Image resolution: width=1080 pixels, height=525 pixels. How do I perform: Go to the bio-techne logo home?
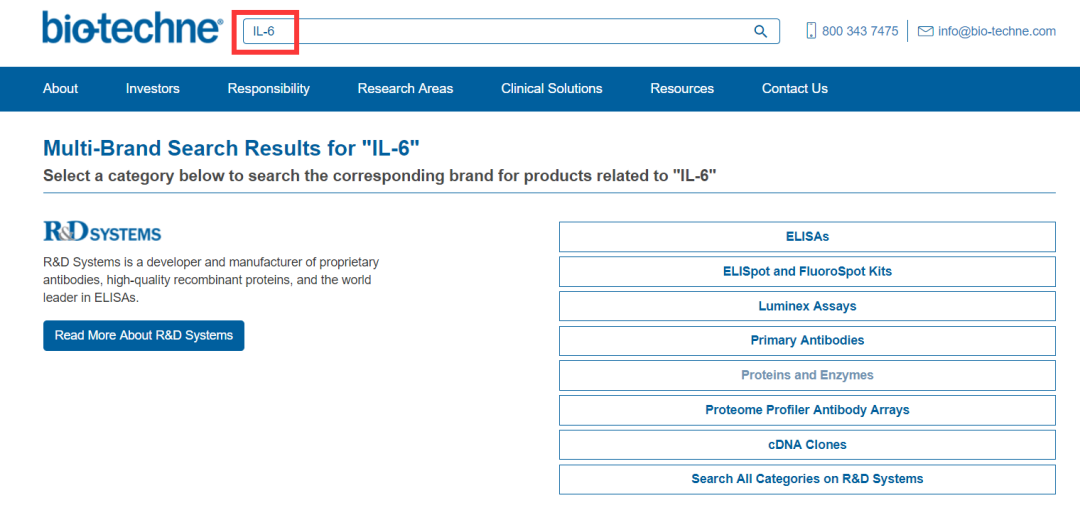[x=132, y=28]
